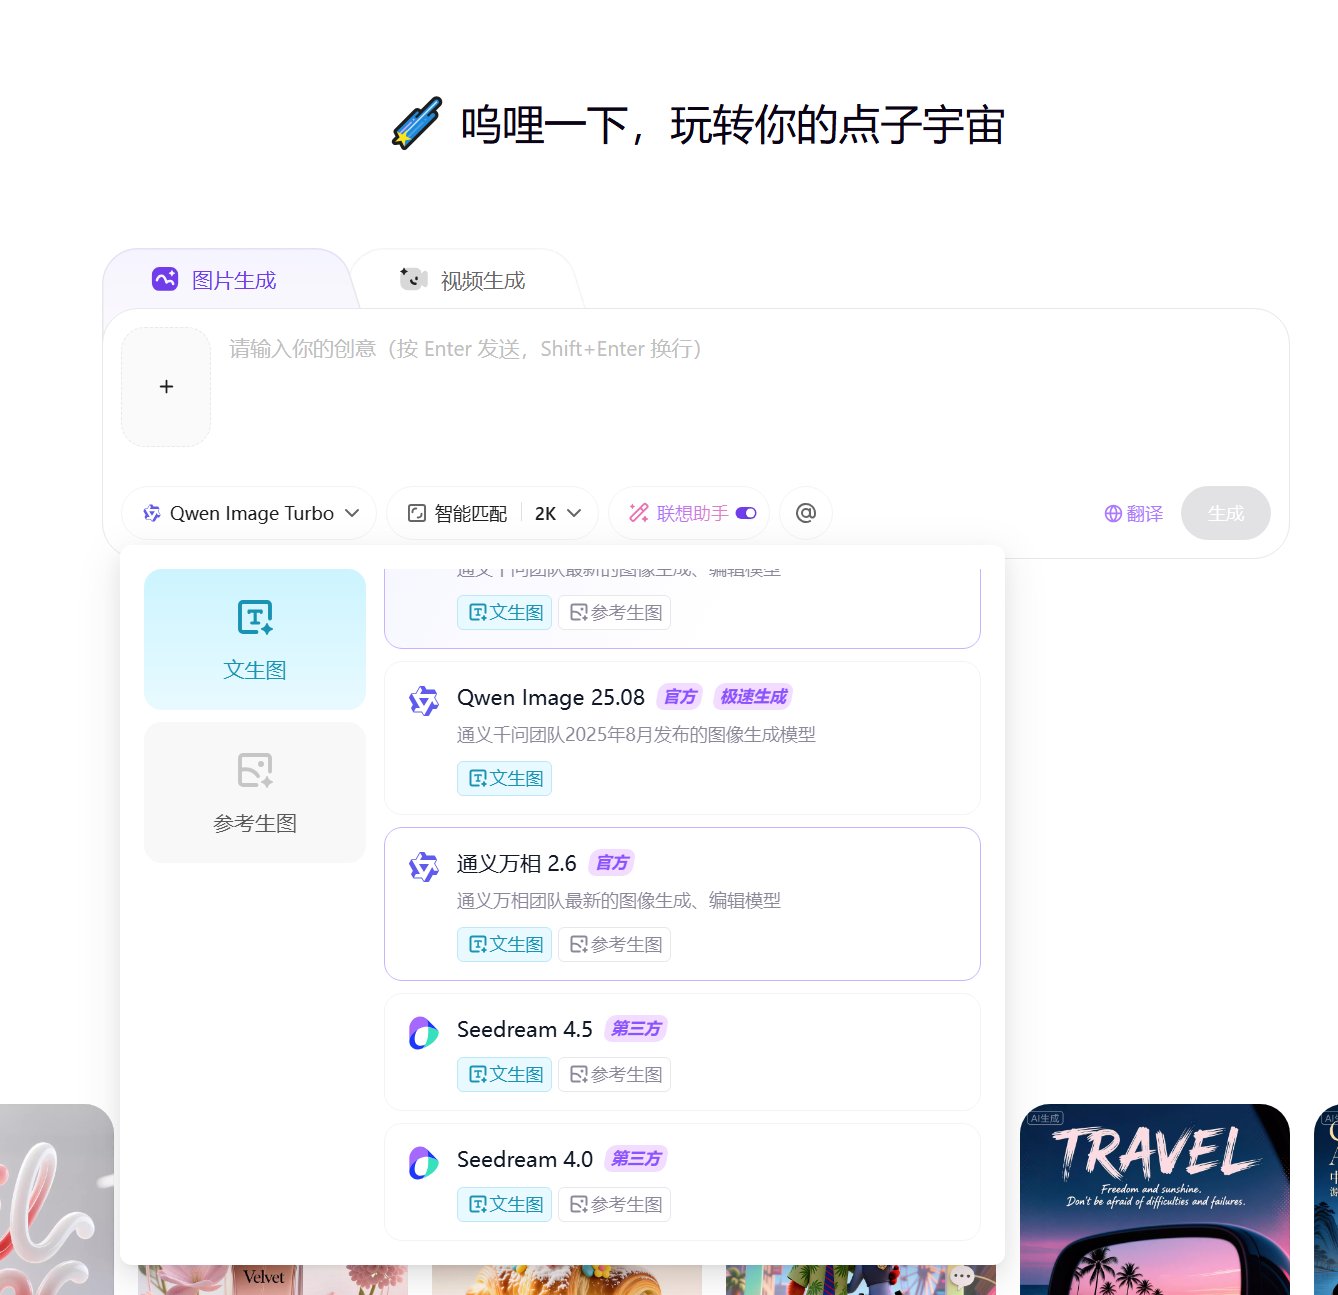1338x1295 pixels.
Task: Switch to the 视频生成 tab
Action: coord(465,280)
